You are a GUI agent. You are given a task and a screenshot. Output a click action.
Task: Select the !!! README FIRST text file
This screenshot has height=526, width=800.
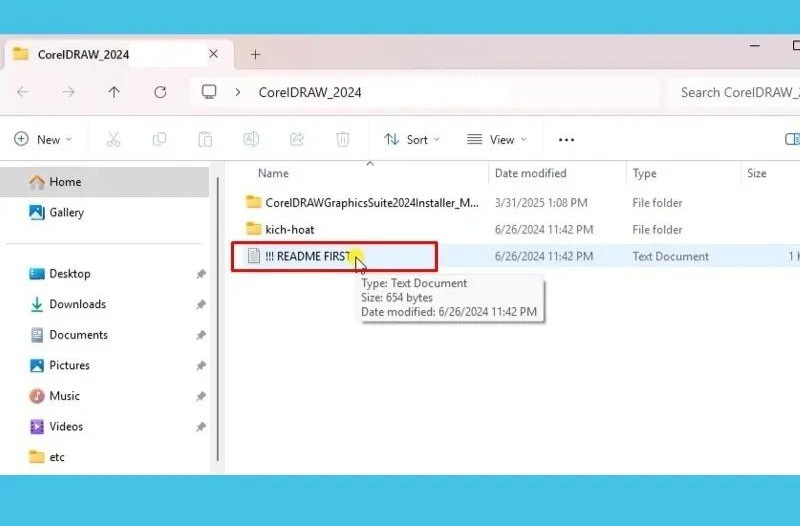pyautogui.click(x=308, y=256)
